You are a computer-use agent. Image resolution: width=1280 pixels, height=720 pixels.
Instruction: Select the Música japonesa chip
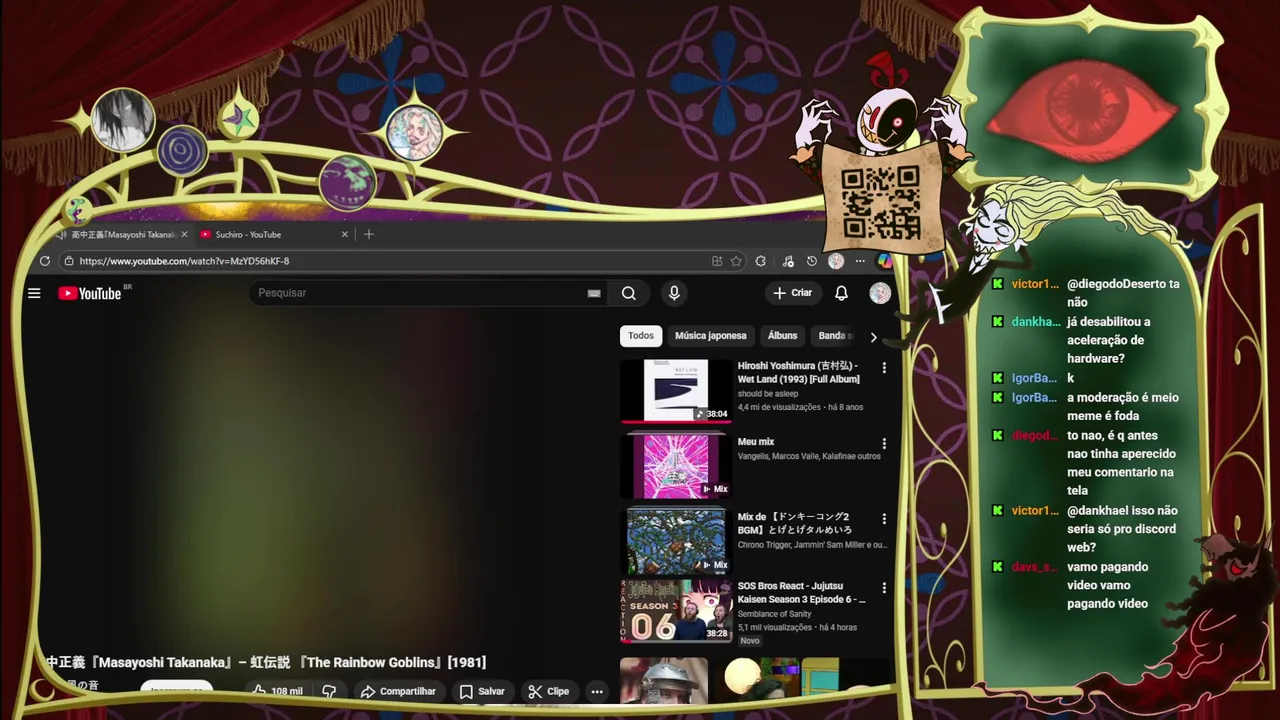pos(710,336)
